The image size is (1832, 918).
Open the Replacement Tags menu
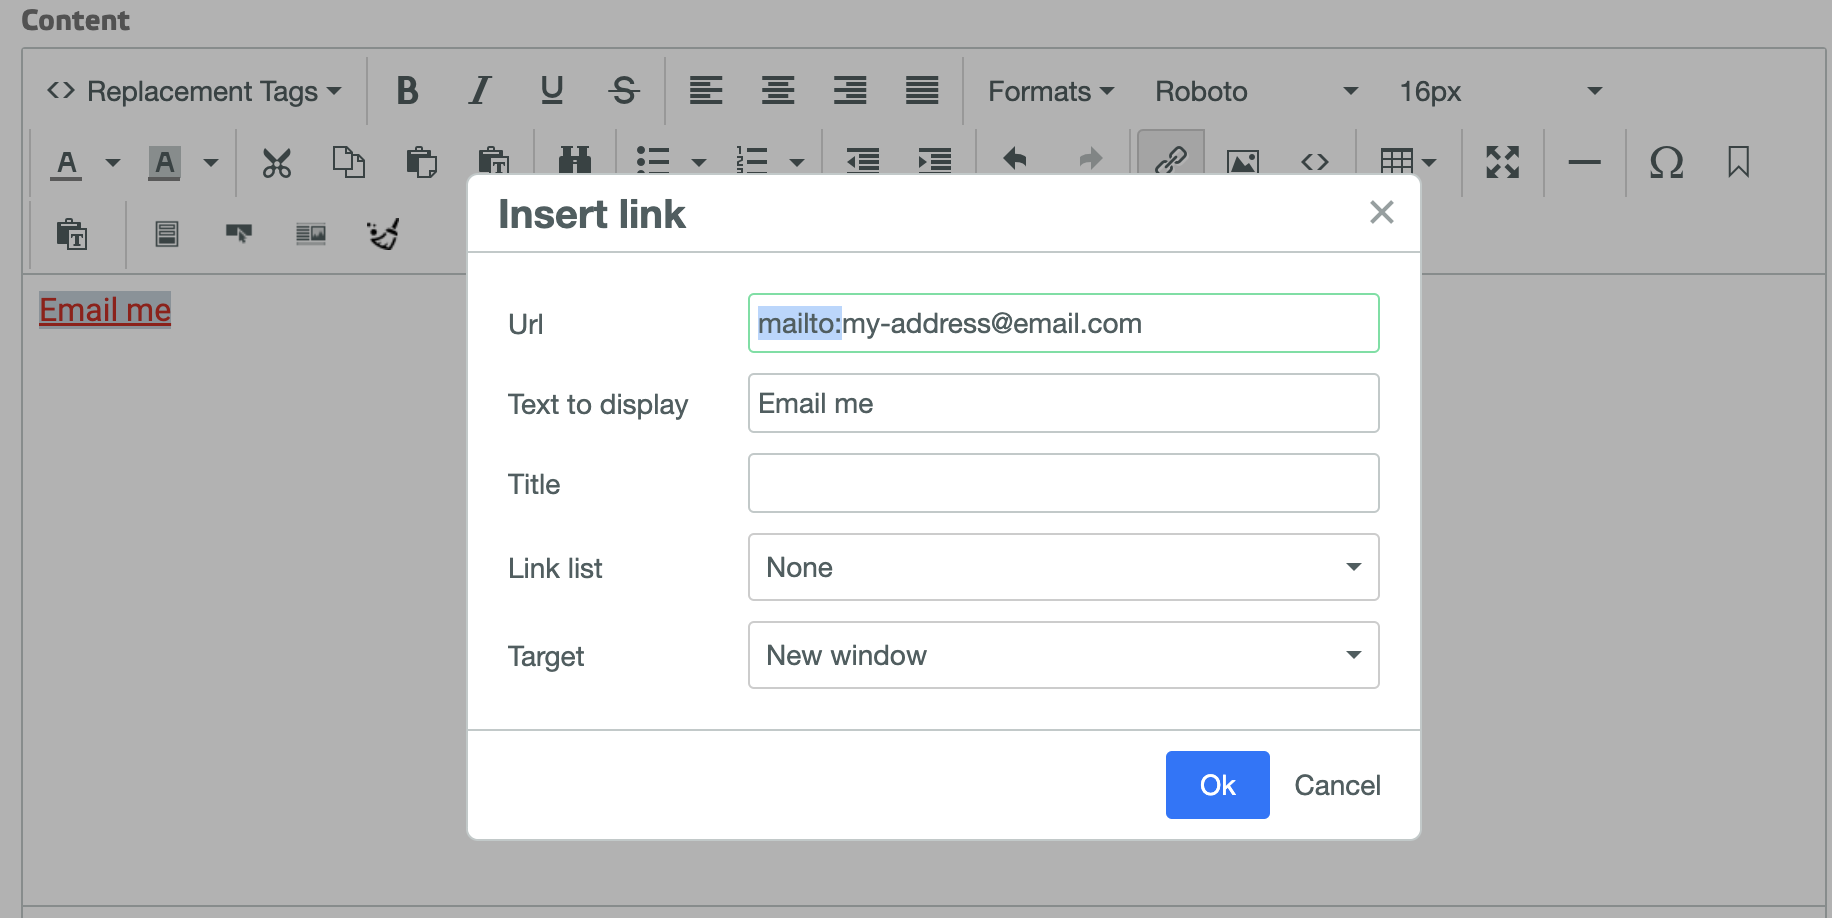(x=195, y=91)
